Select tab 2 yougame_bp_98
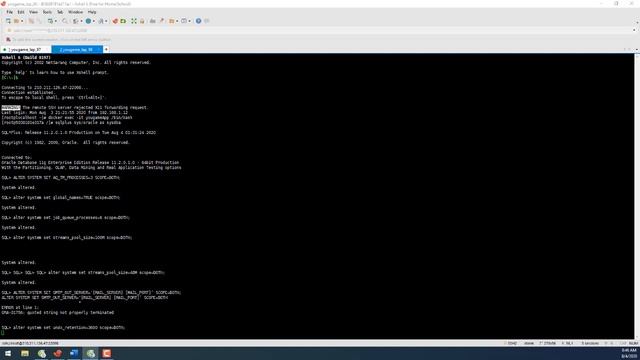This screenshot has width=640, height=360. tap(76, 50)
